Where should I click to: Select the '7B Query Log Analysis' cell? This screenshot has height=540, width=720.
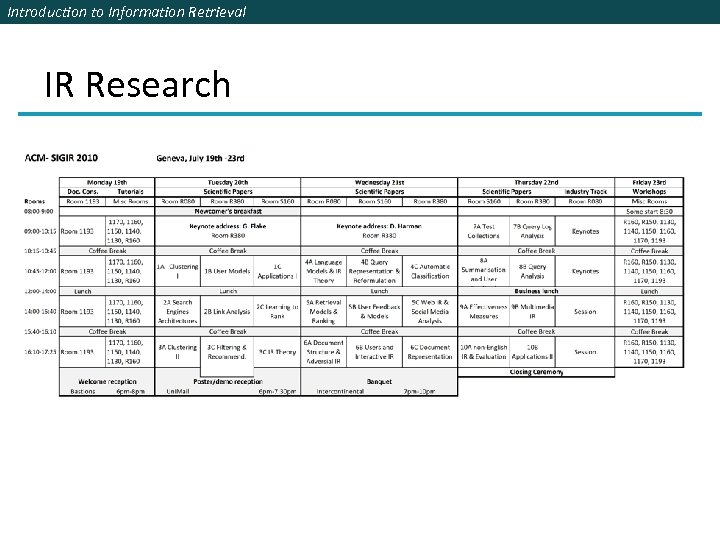coord(532,231)
